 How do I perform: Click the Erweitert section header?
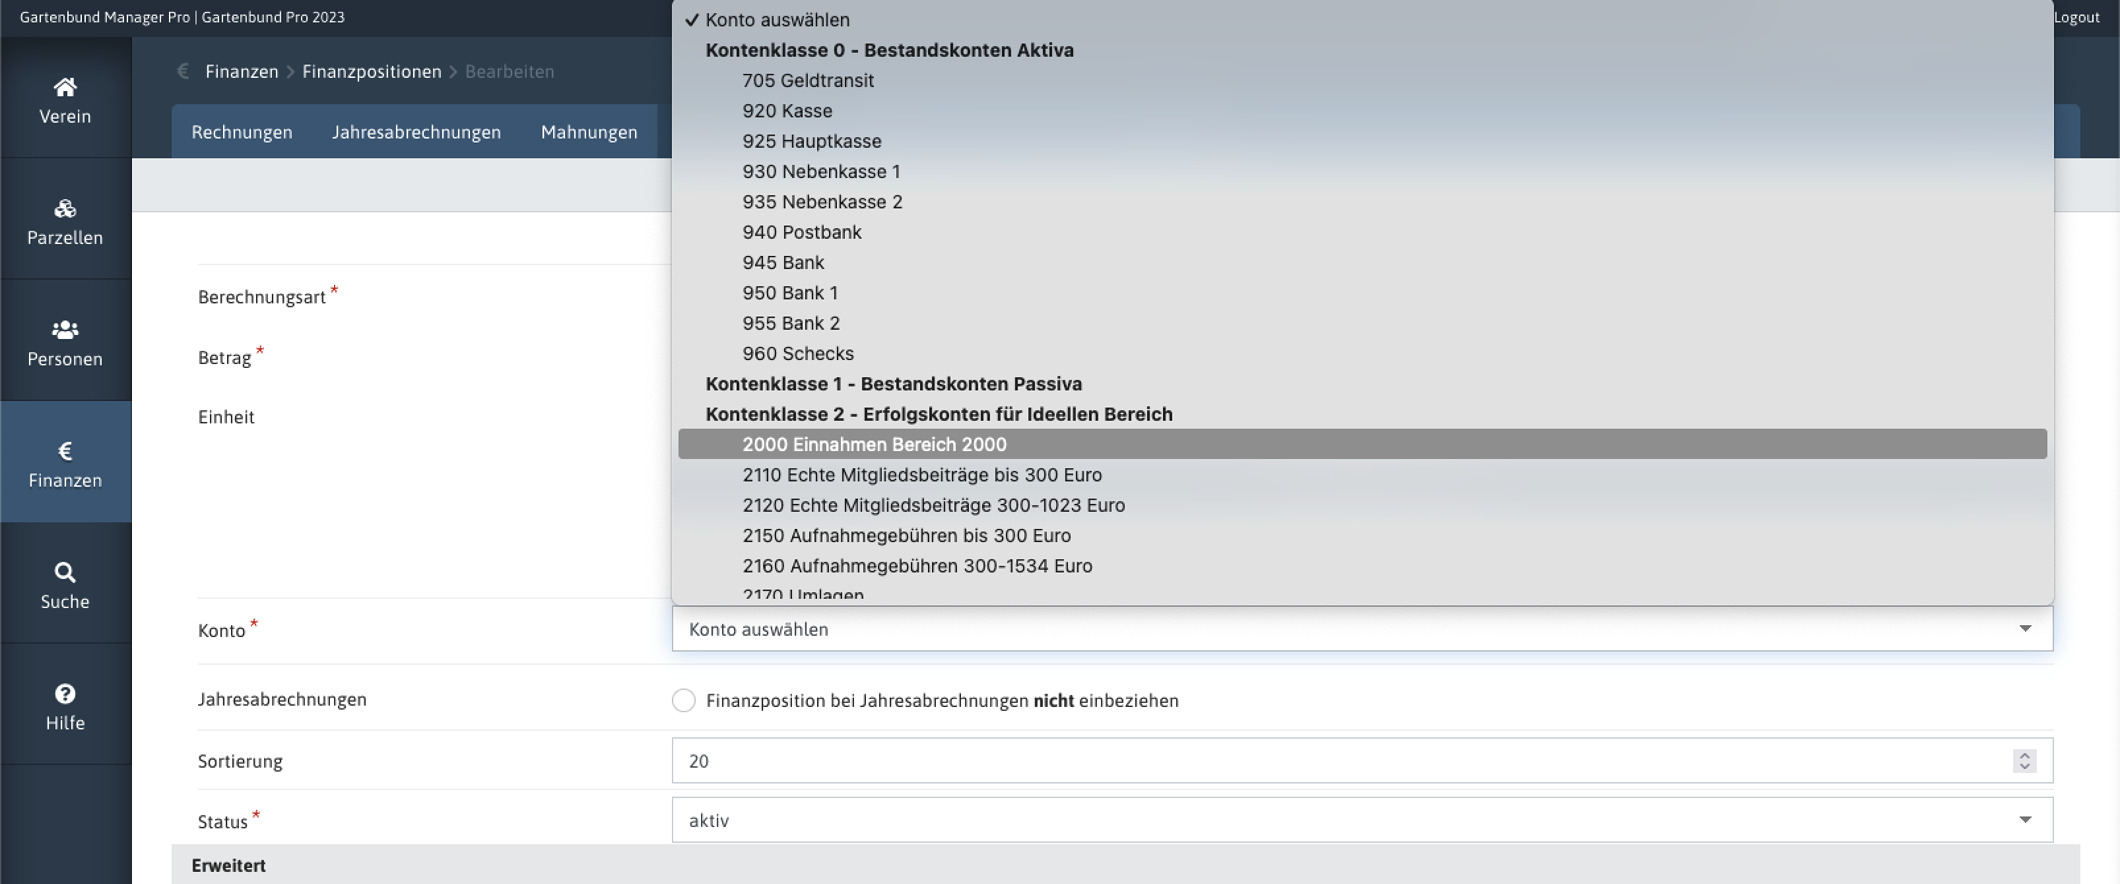tap(1125, 865)
